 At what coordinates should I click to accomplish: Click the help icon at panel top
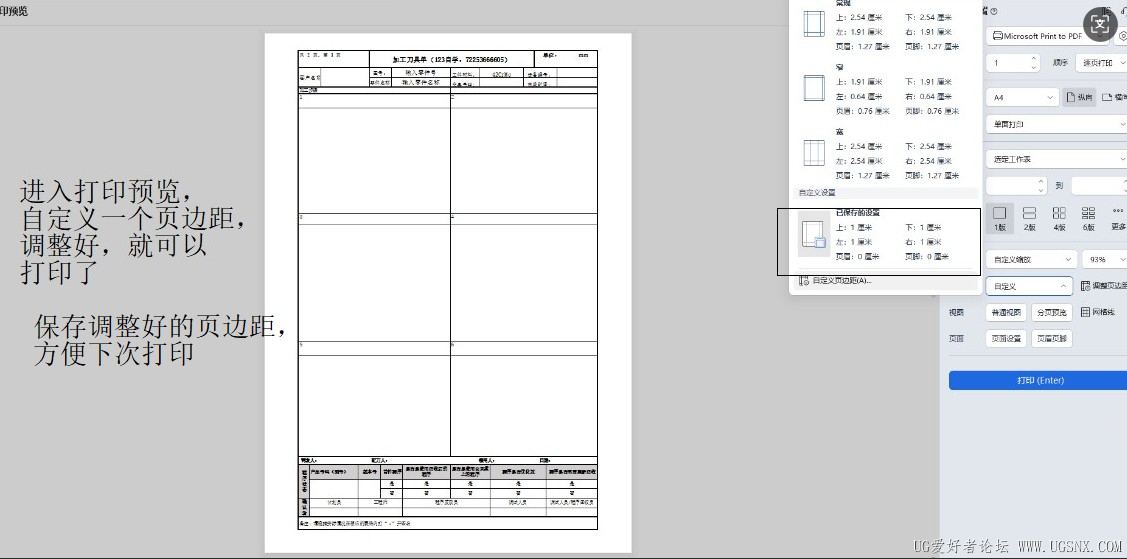[994, 11]
